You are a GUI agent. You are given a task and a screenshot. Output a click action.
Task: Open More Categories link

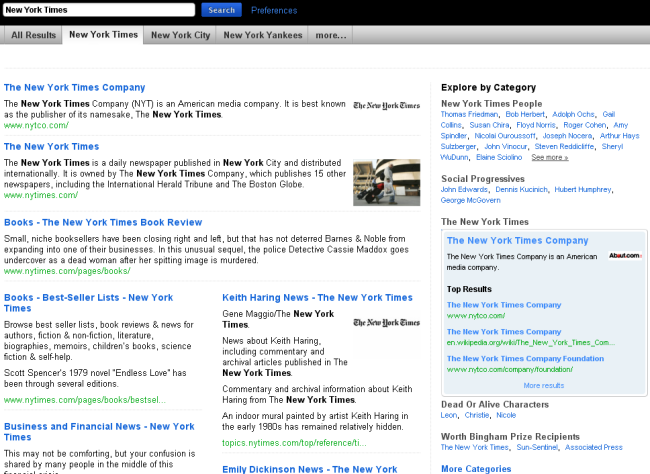(476, 469)
